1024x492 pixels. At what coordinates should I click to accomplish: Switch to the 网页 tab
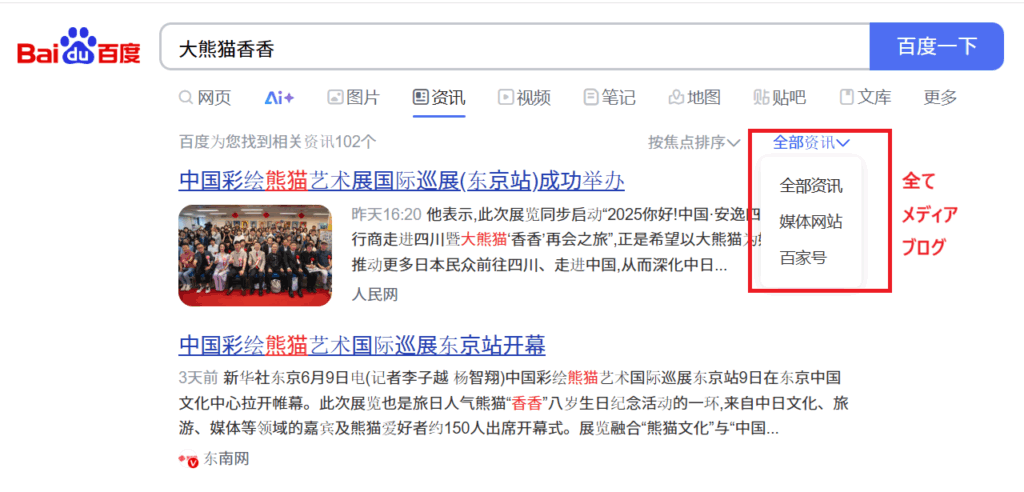(x=205, y=98)
